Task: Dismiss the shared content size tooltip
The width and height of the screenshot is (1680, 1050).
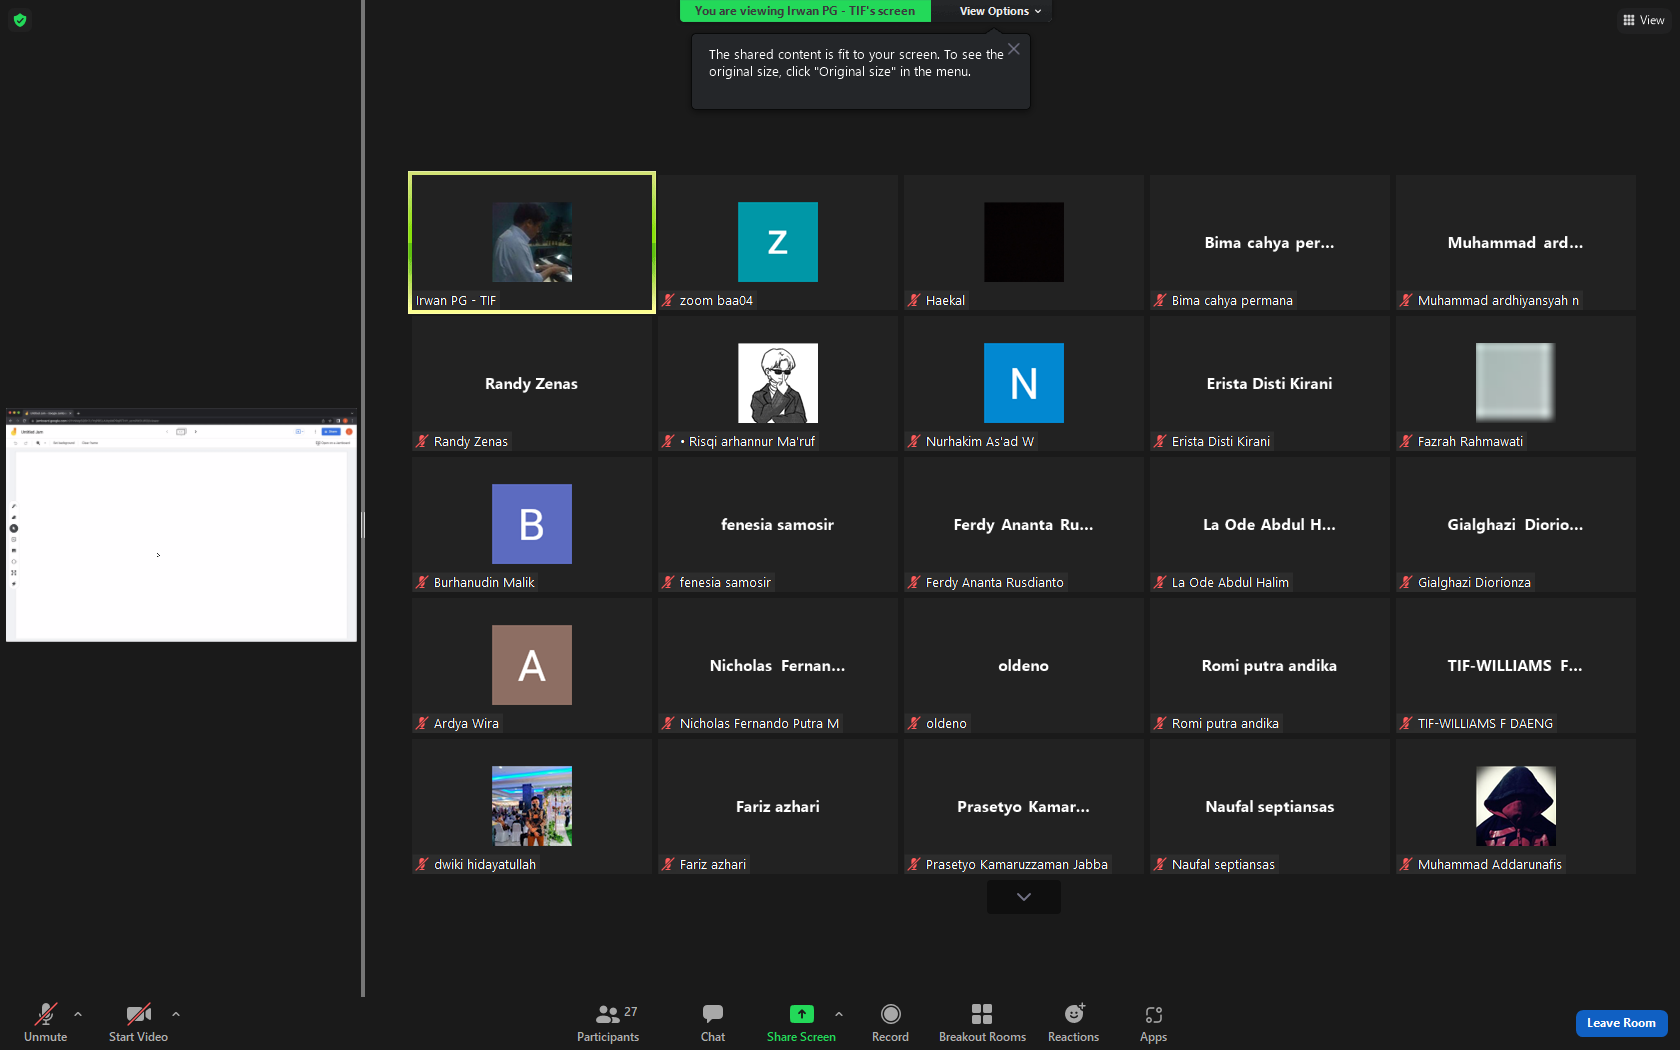Action: point(1014,49)
